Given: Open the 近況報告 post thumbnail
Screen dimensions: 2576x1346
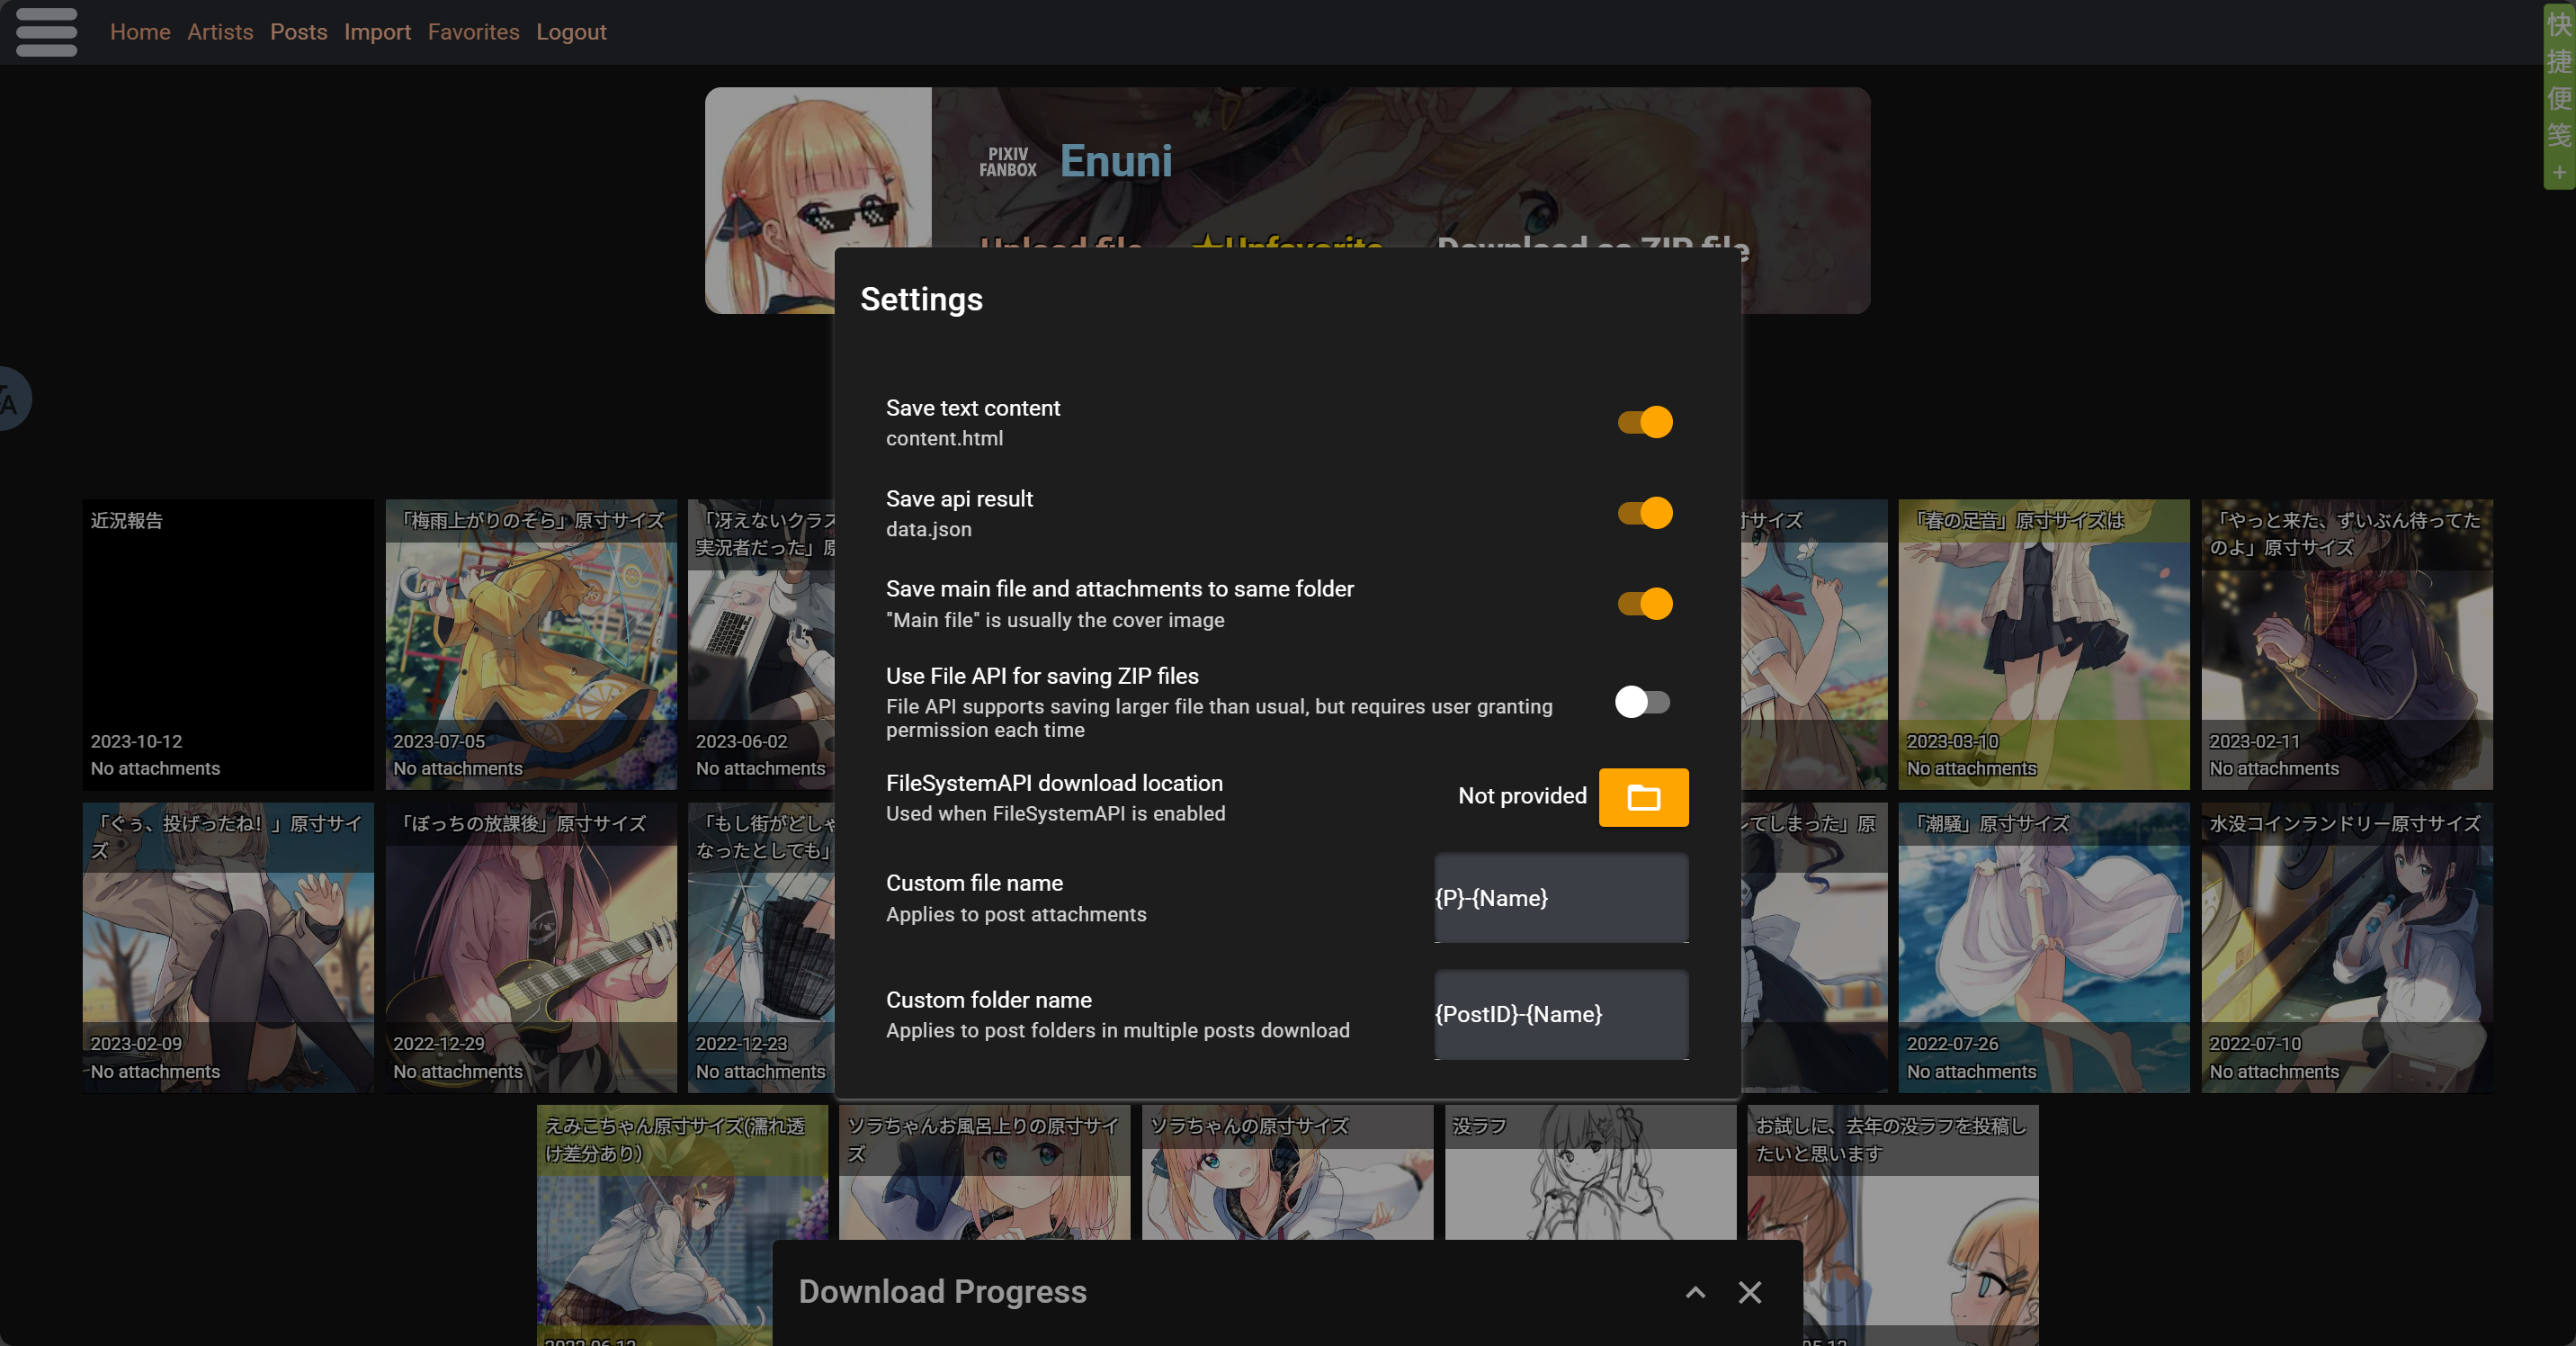Looking at the screenshot, I should click(x=228, y=645).
